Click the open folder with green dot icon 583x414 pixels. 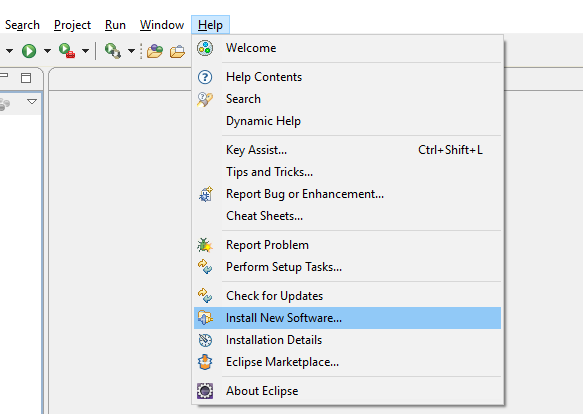pos(155,51)
